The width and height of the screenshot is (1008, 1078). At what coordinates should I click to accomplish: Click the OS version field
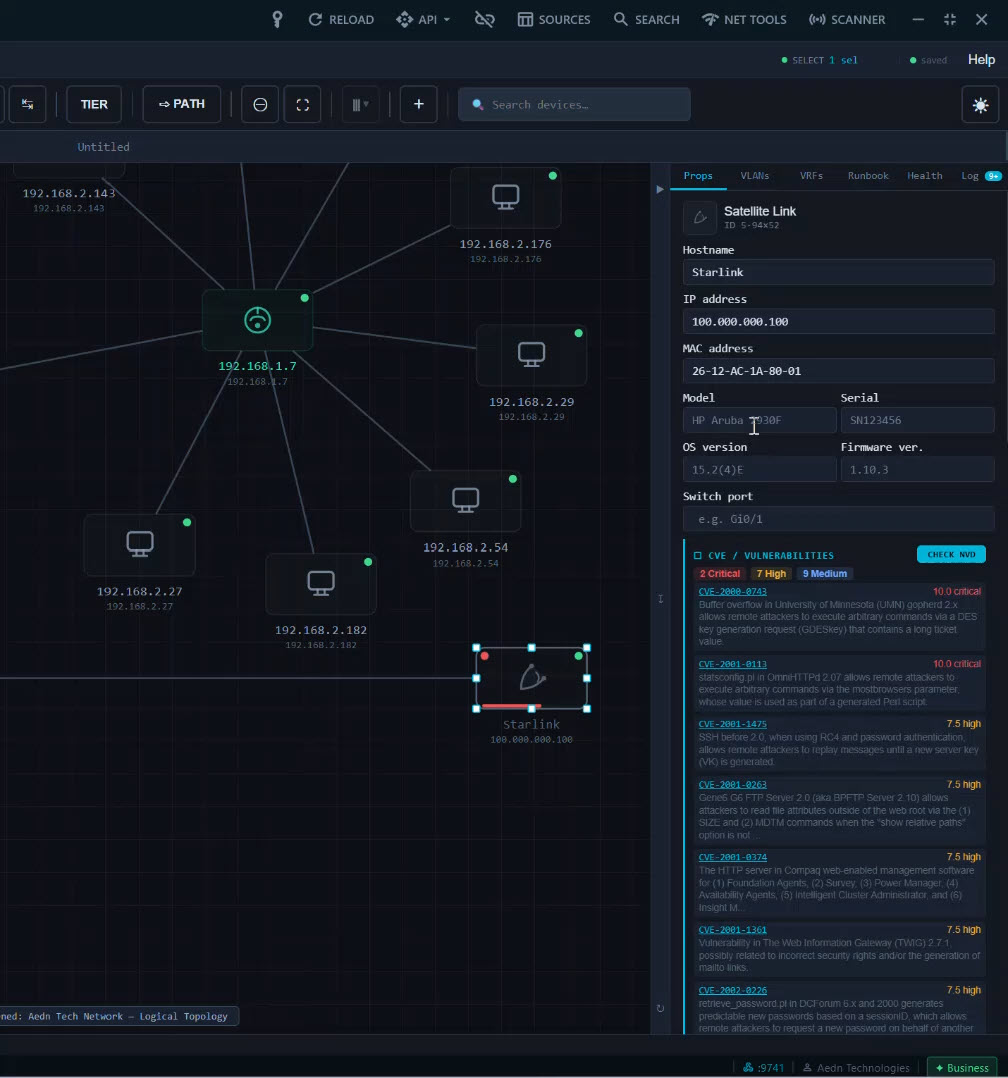[x=759, y=470]
